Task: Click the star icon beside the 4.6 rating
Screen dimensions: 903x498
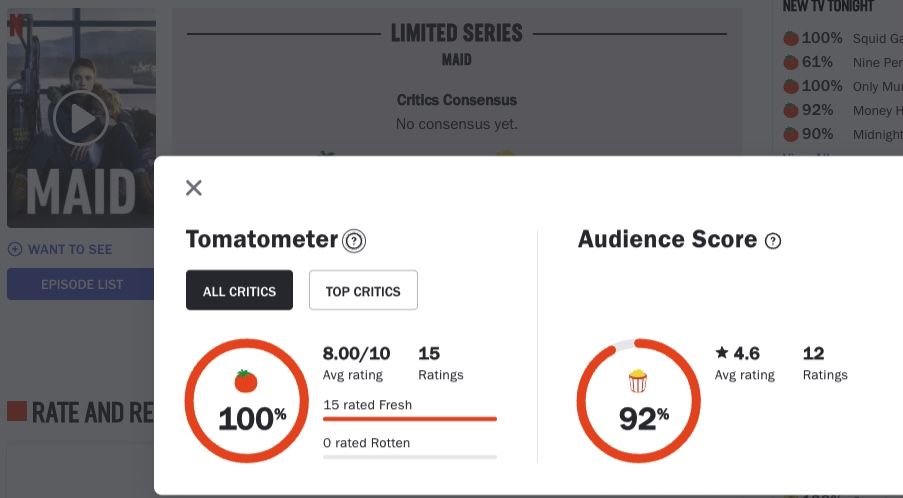Action: pyautogui.click(x=722, y=352)
